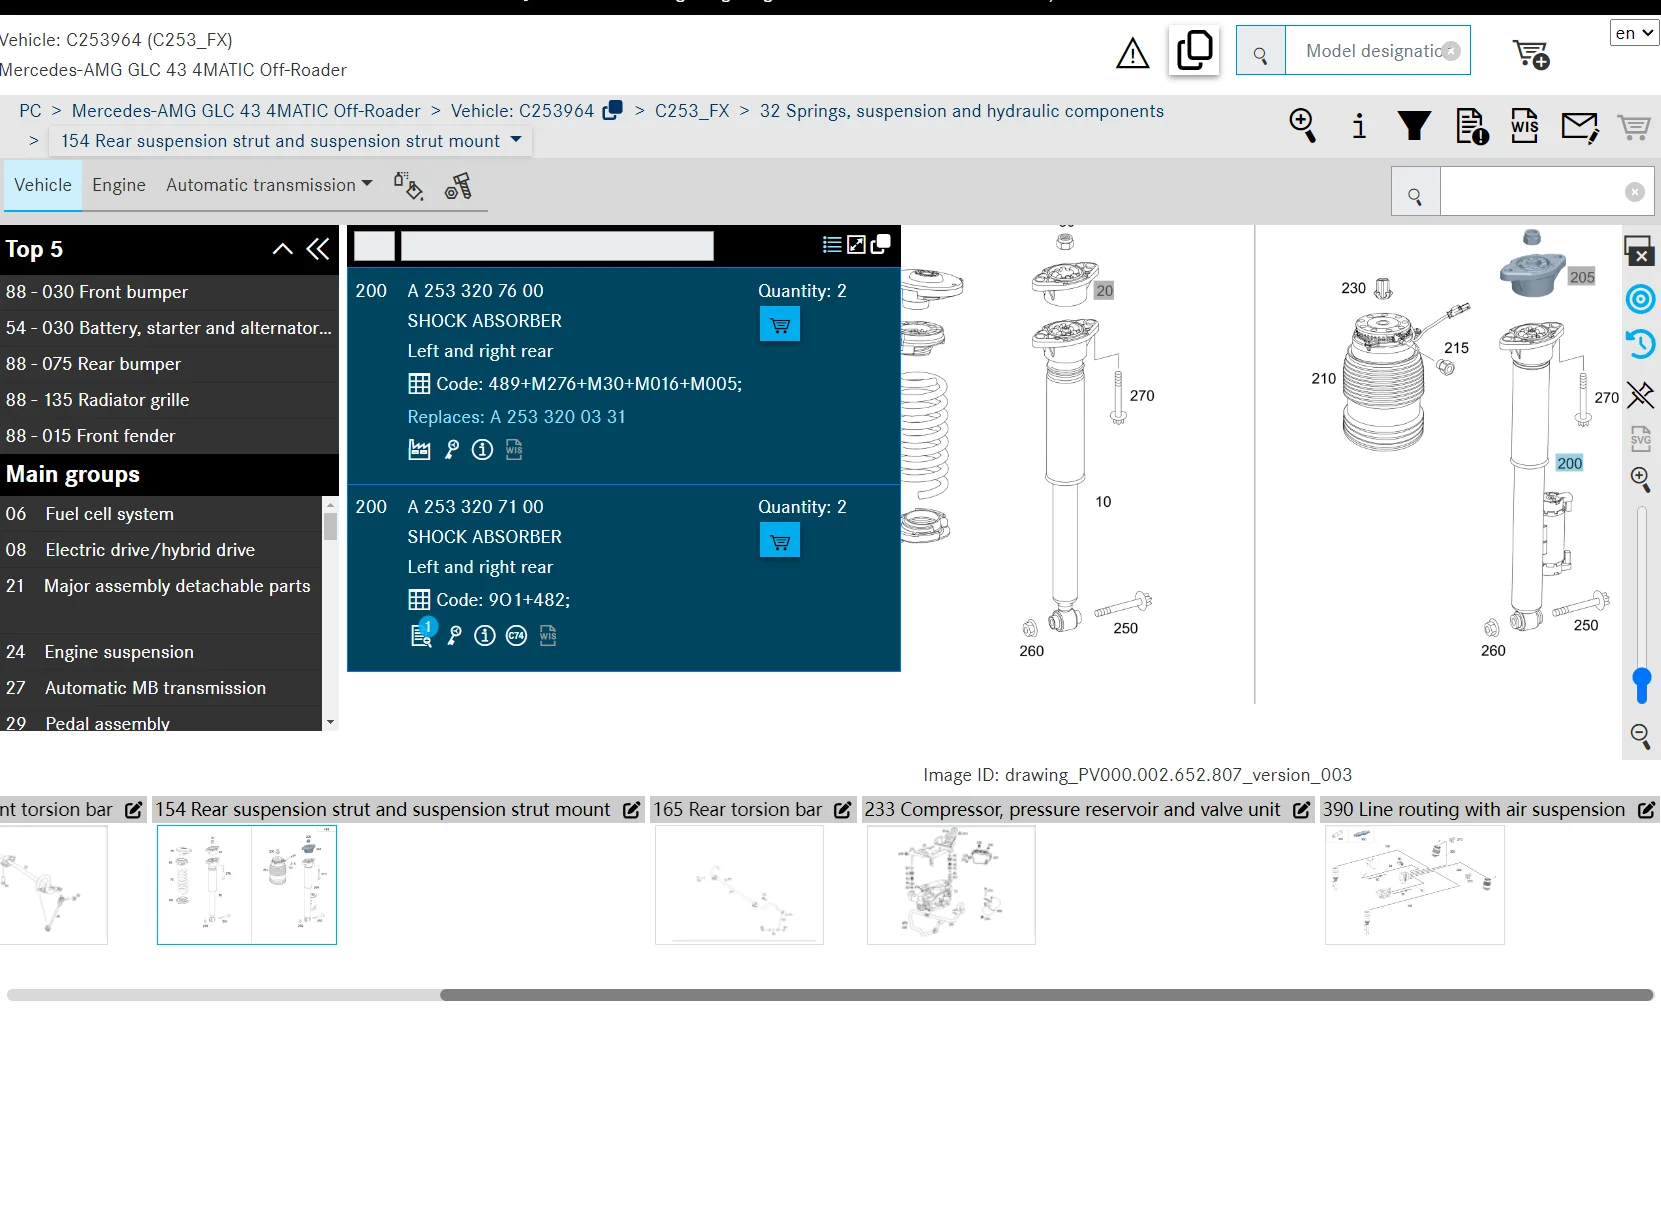Screen dimensions: 1661x1208
Task: Select the Vehicle tab
Action: click(43, 185)
